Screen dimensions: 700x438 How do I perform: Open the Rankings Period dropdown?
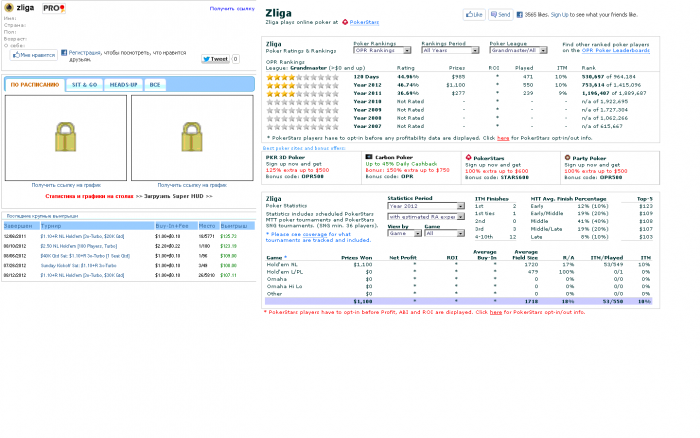(450, 50)
